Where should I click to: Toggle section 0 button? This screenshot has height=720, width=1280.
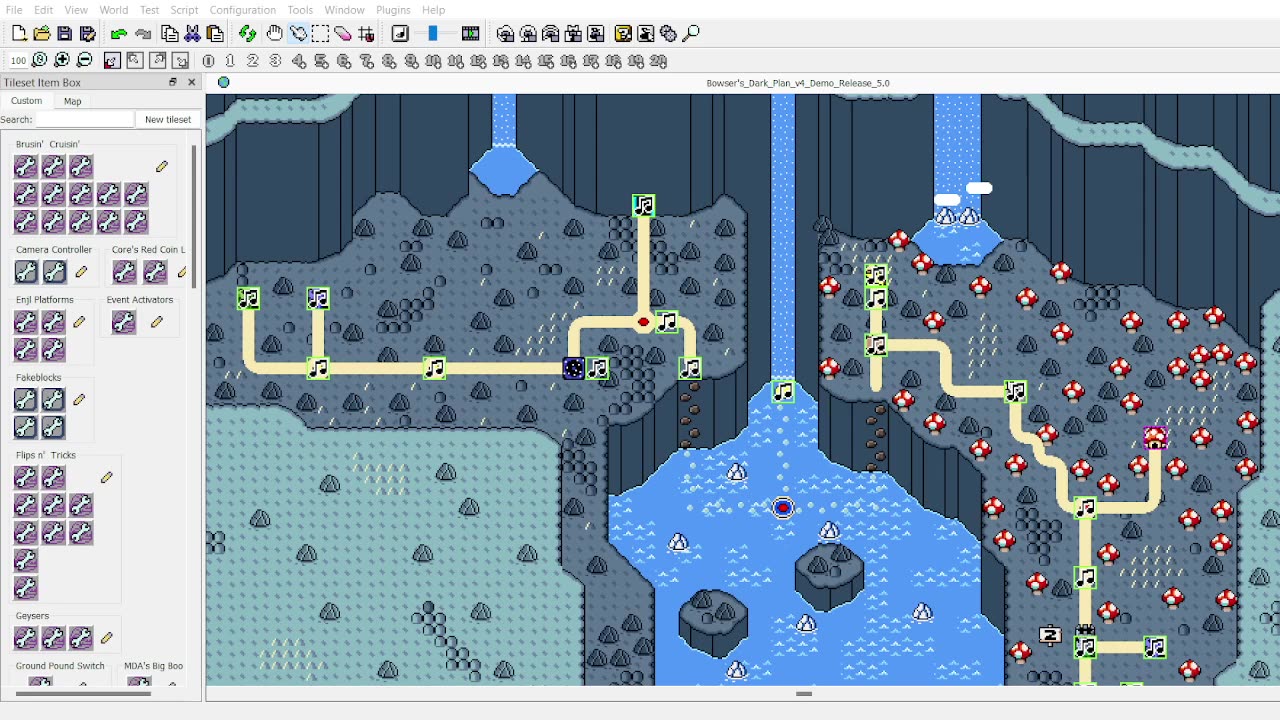coord(208,61)
